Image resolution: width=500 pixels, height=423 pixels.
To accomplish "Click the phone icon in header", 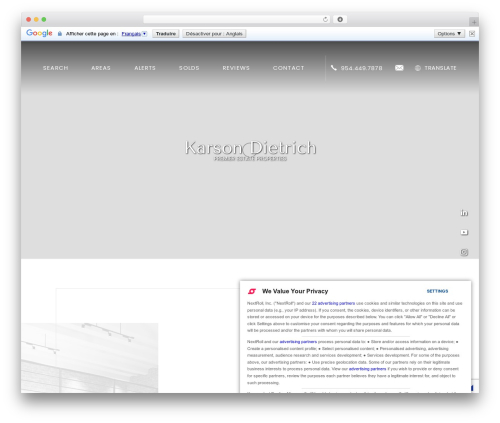I will pyautogui.click(x=333, y=68).
